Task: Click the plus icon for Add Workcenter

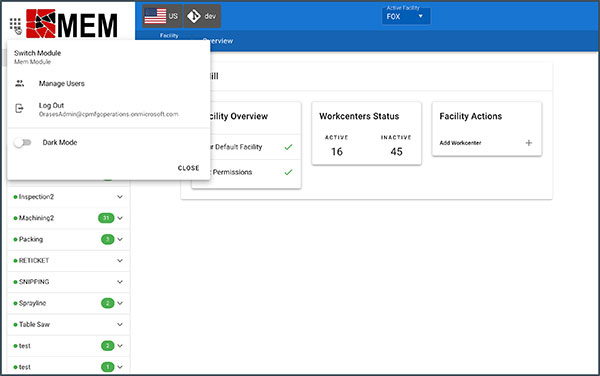Action: [528, 143]
